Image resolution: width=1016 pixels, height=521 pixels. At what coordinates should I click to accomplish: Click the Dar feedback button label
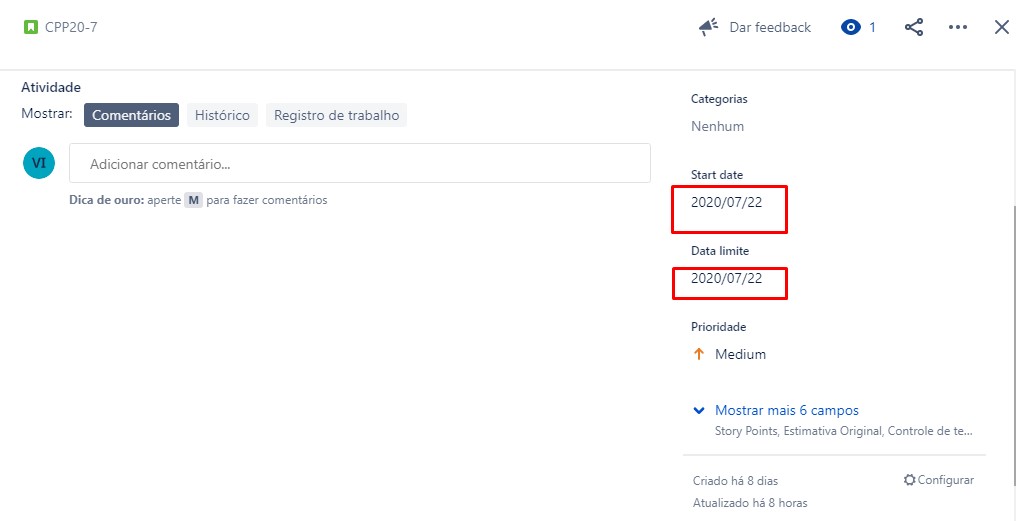click(770, 27)
